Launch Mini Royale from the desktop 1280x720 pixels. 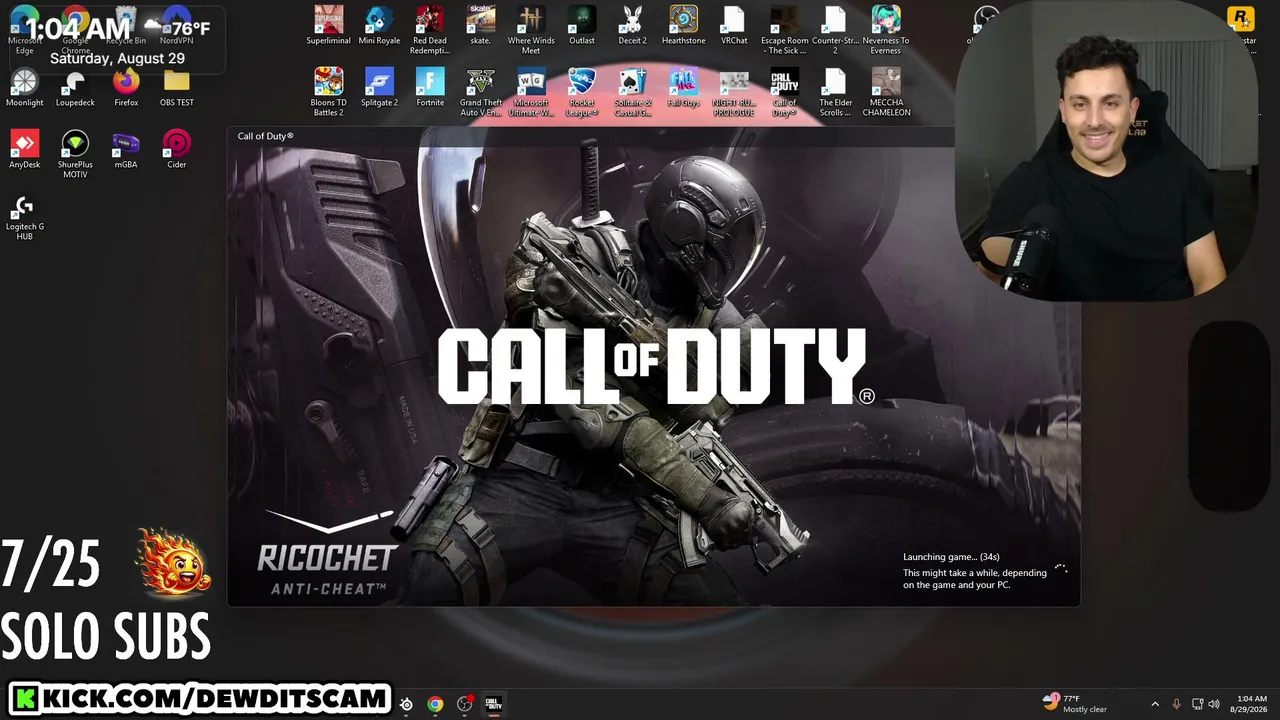(379, 26)
